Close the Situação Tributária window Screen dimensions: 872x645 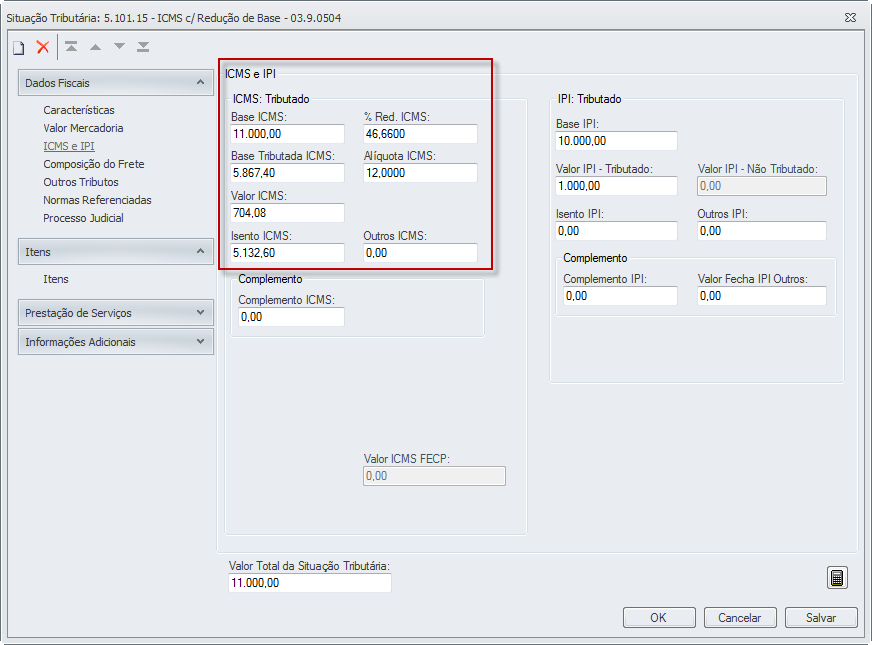(x=849, y=17)
